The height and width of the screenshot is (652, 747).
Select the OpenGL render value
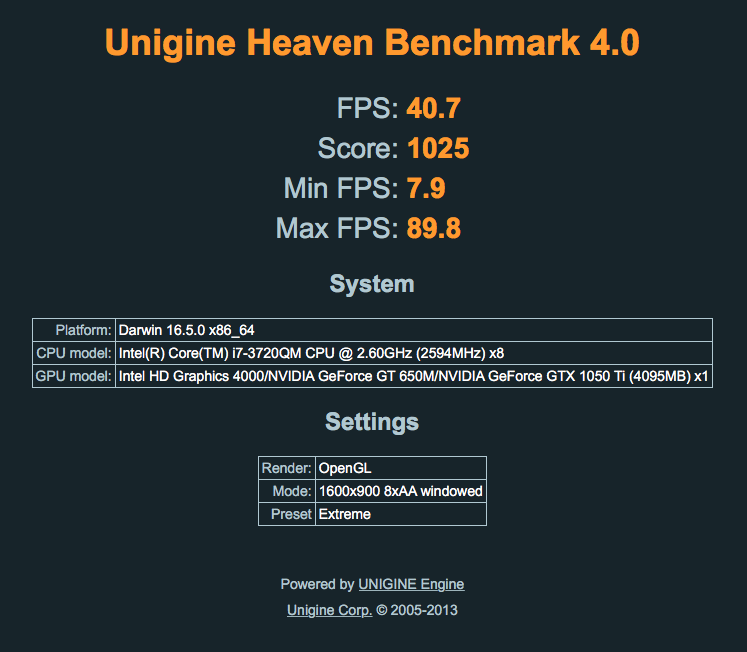point(401,468)
